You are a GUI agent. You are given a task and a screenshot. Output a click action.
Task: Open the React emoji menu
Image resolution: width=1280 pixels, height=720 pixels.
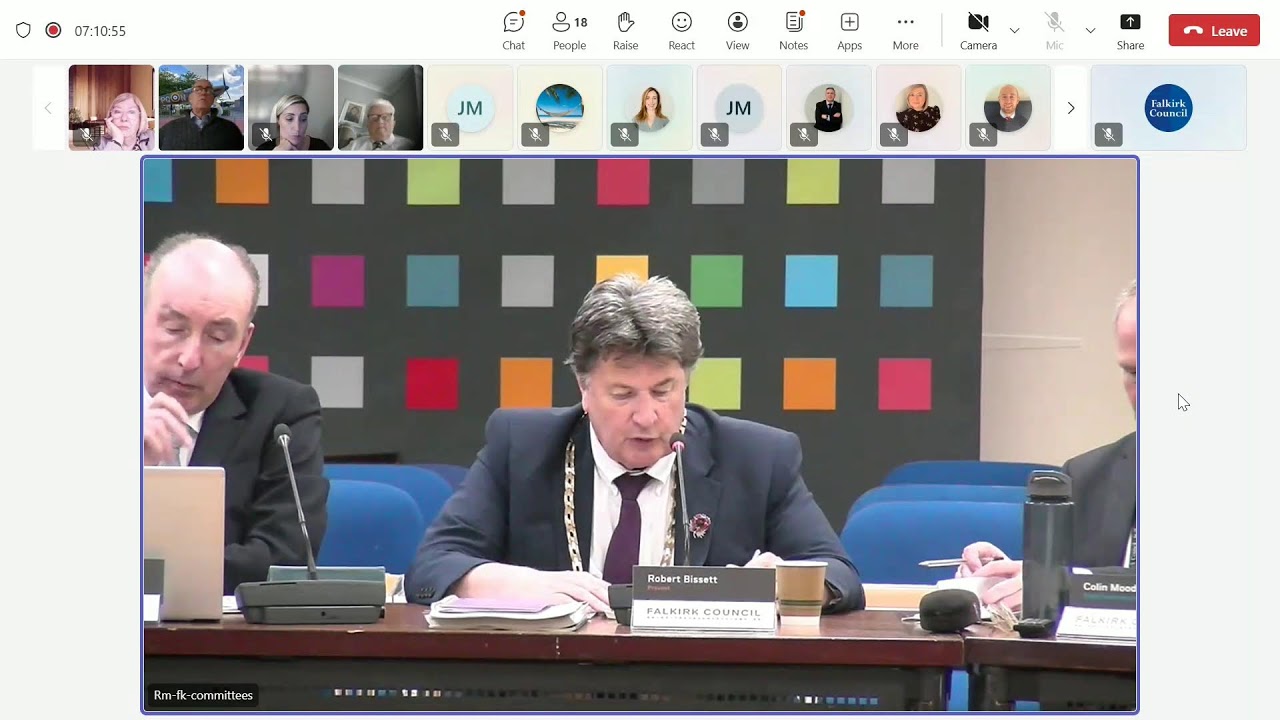click(x=682, y=31)
